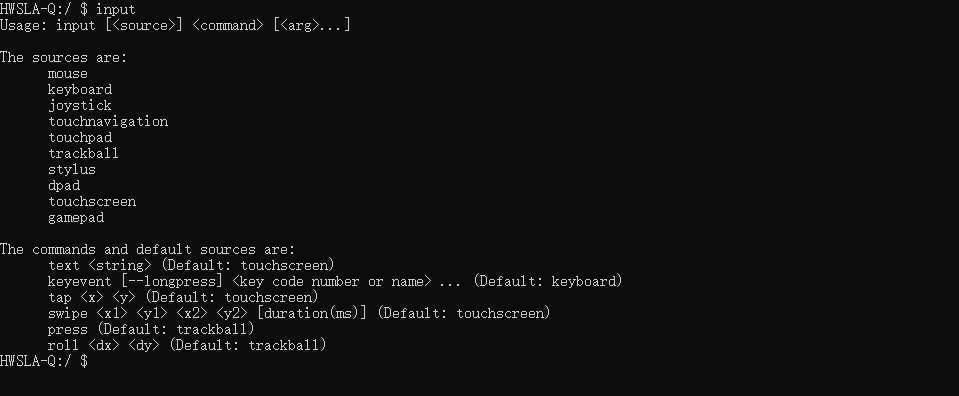
Task: Click the 'joystick' source line
Action: coord(80,106)
